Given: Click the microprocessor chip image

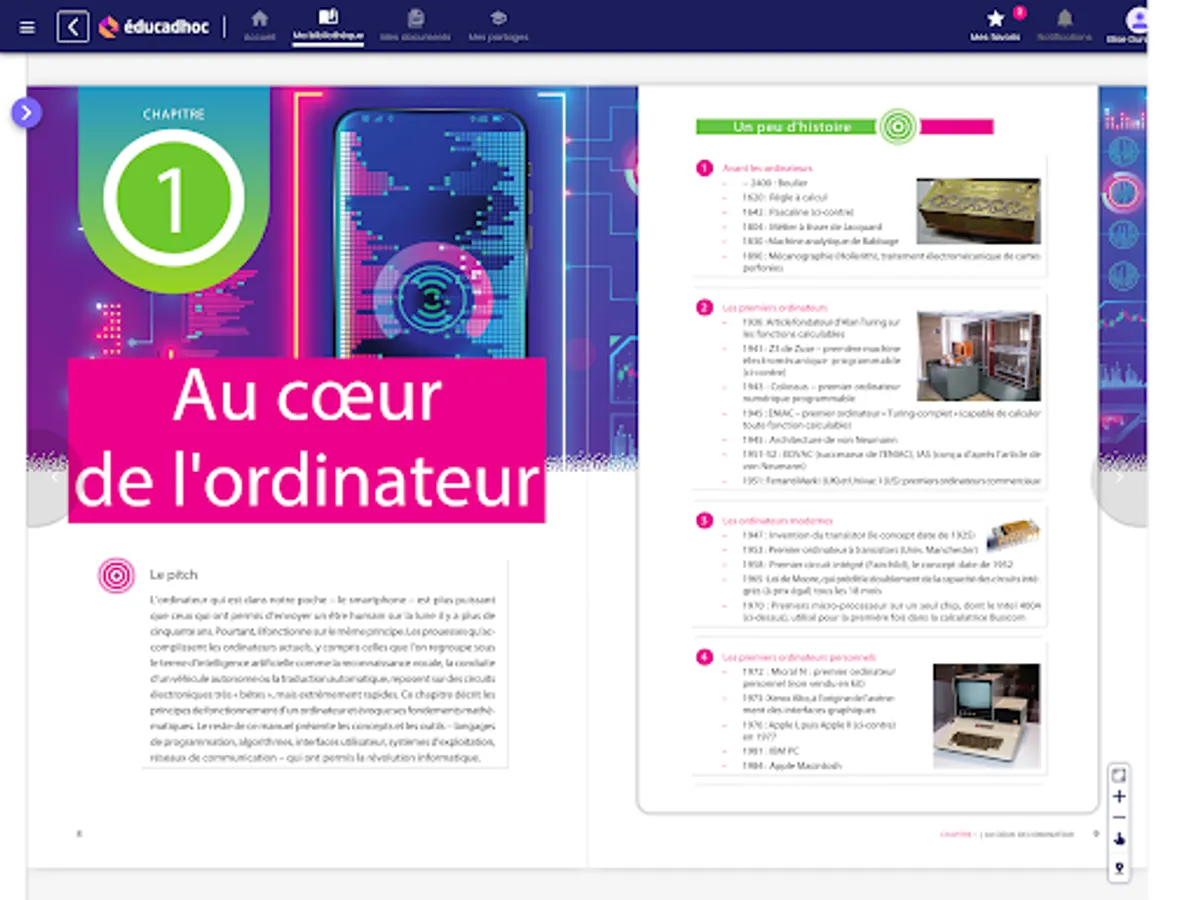Looking at the screenshot, I should 1013,534.
